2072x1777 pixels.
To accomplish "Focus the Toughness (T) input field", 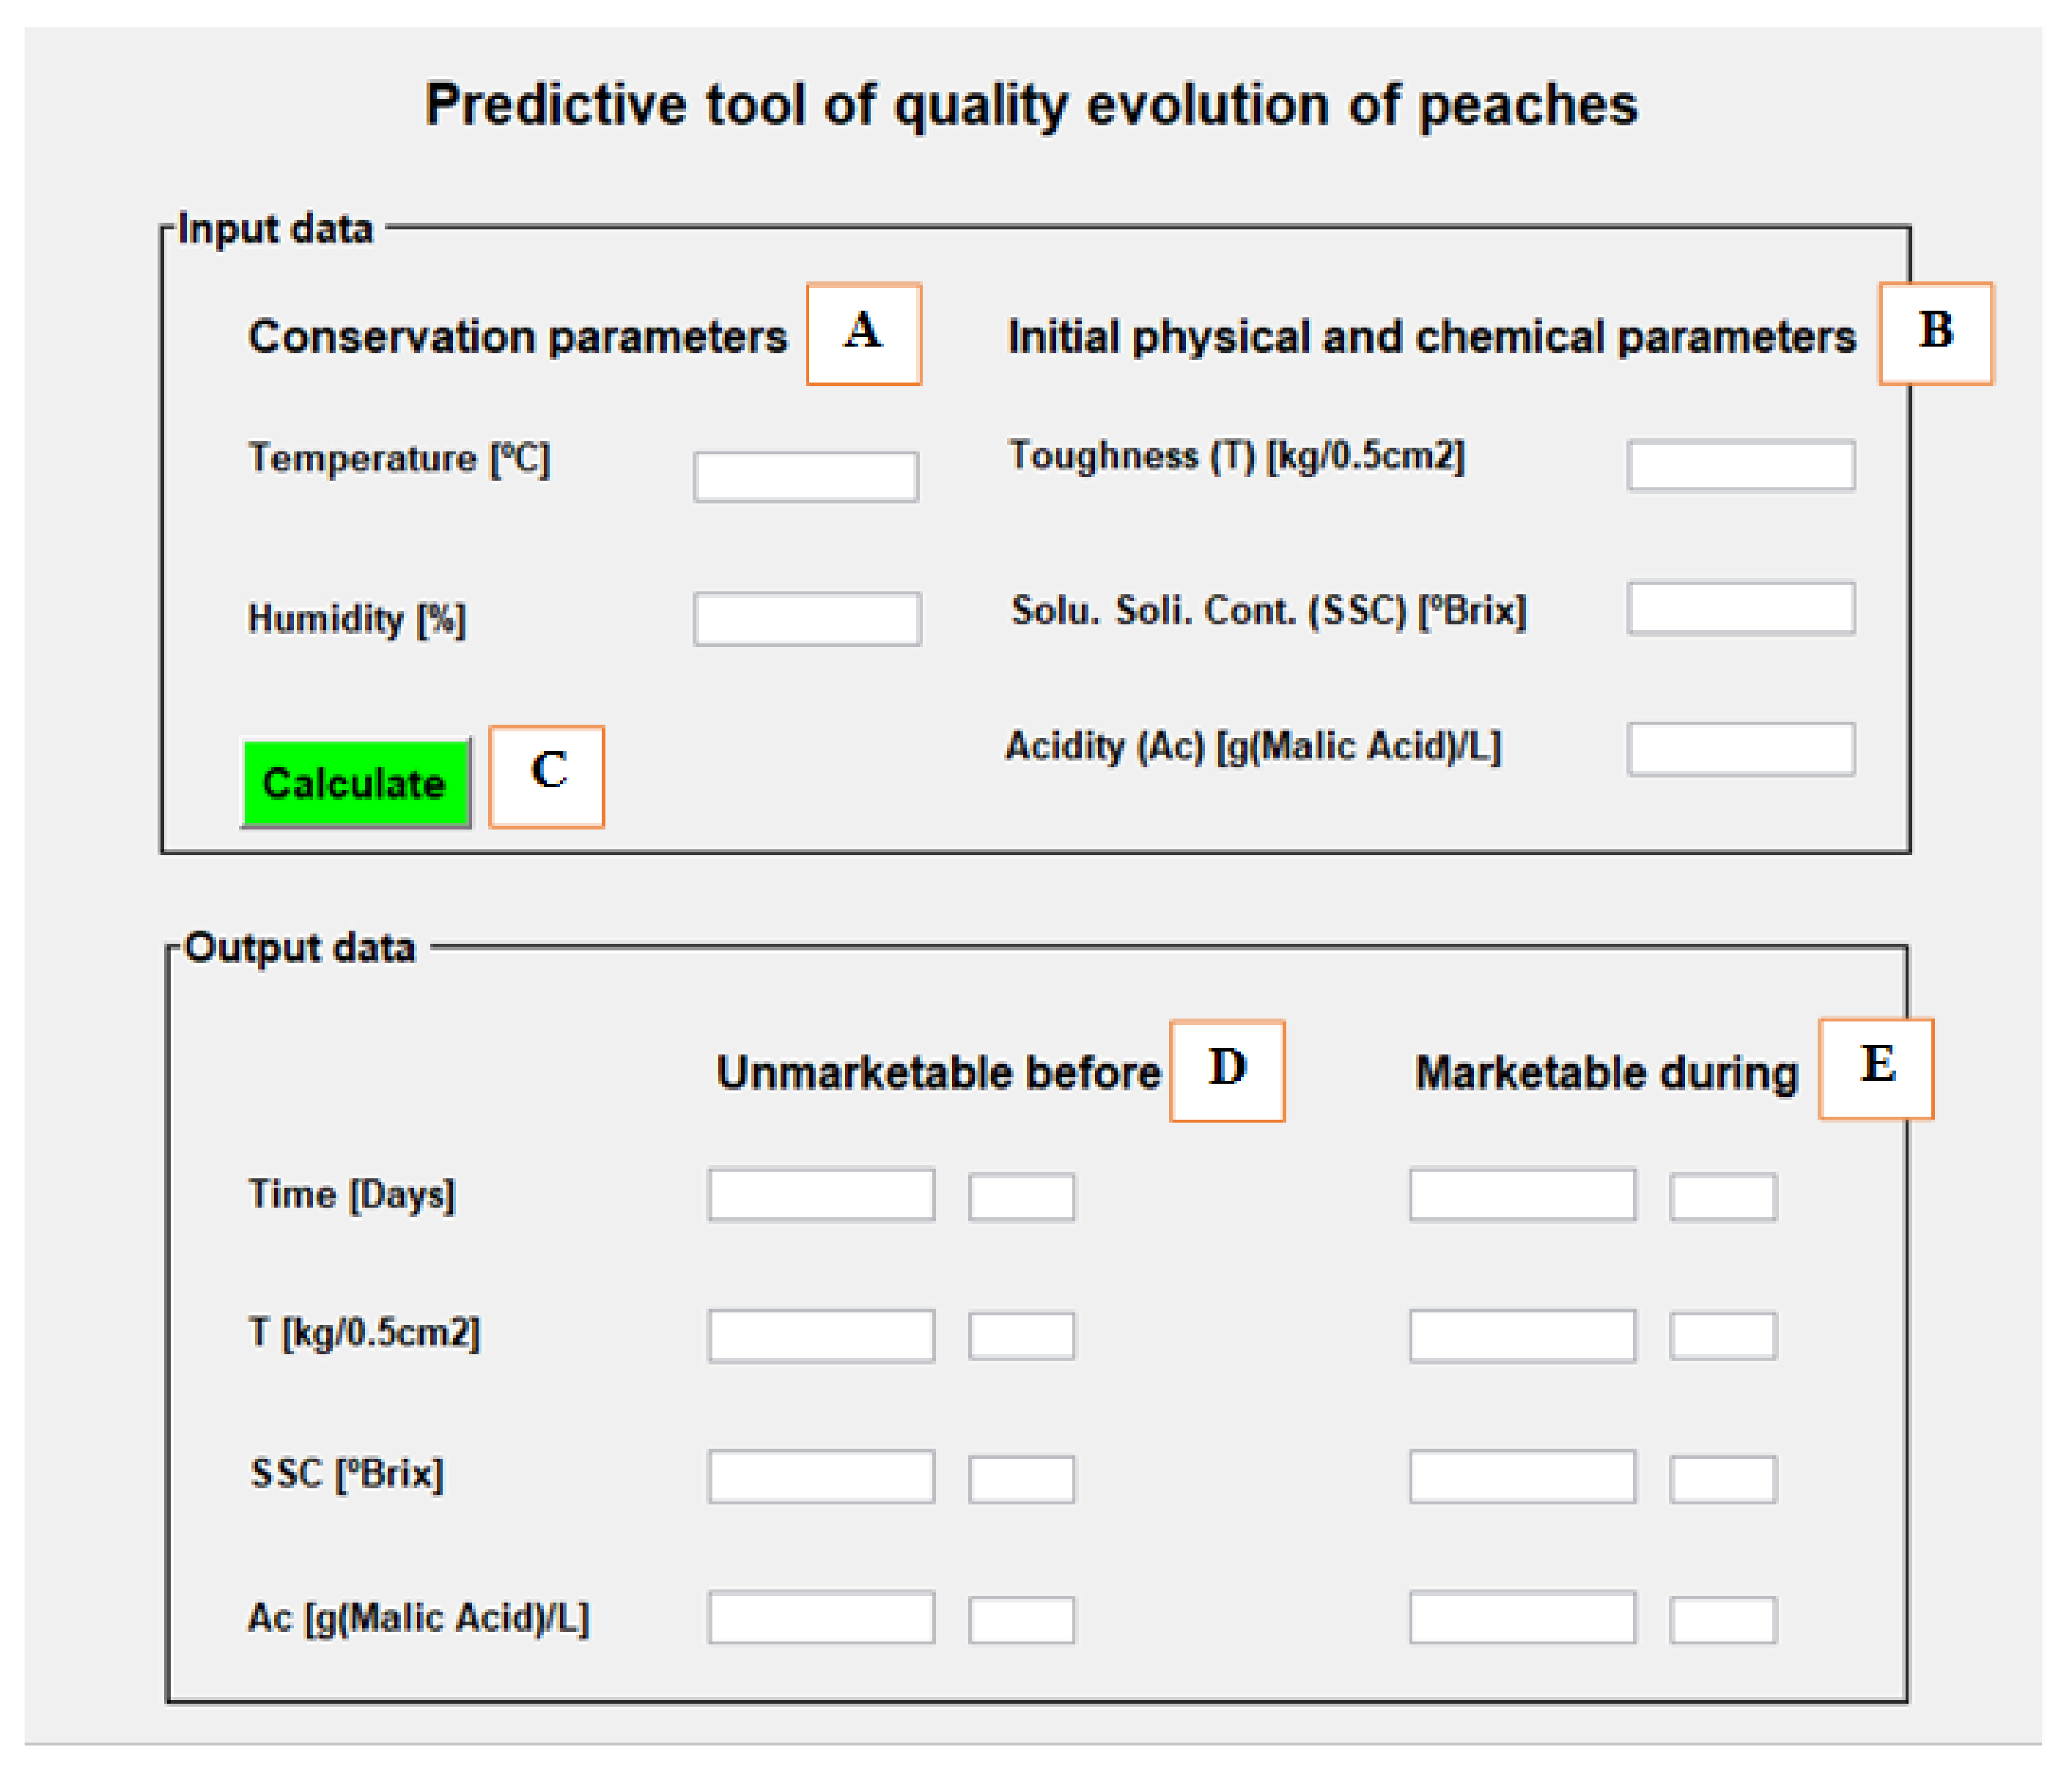I will pos(1740,465).
